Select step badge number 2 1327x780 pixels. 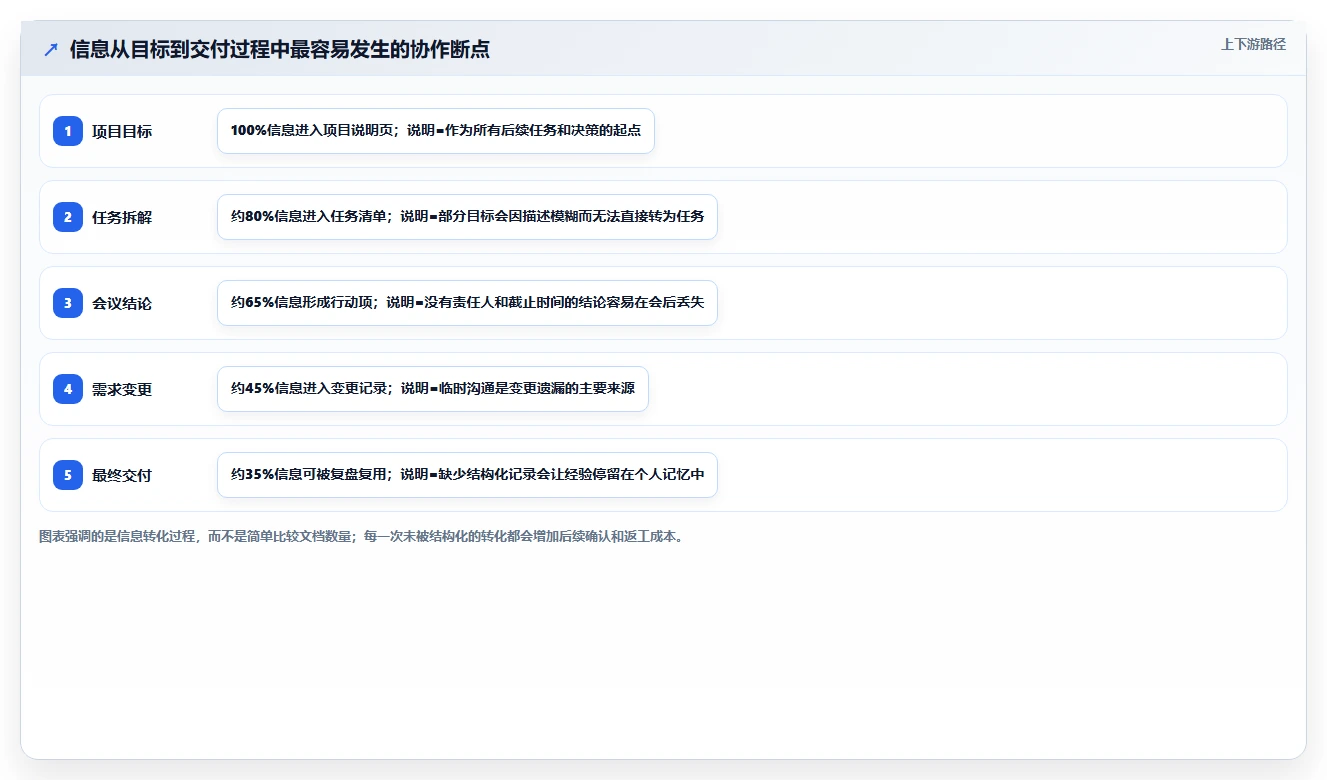pyautogui.click(x=68, y=217)
